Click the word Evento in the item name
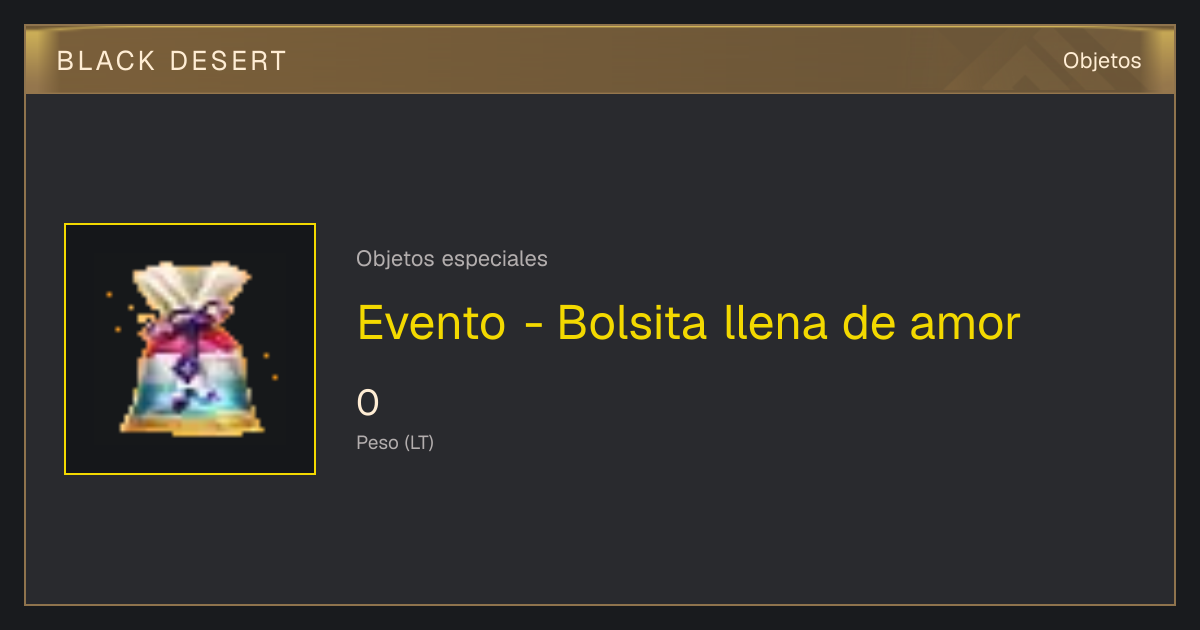Viewport: 1200px width, 630px height. 432,323
